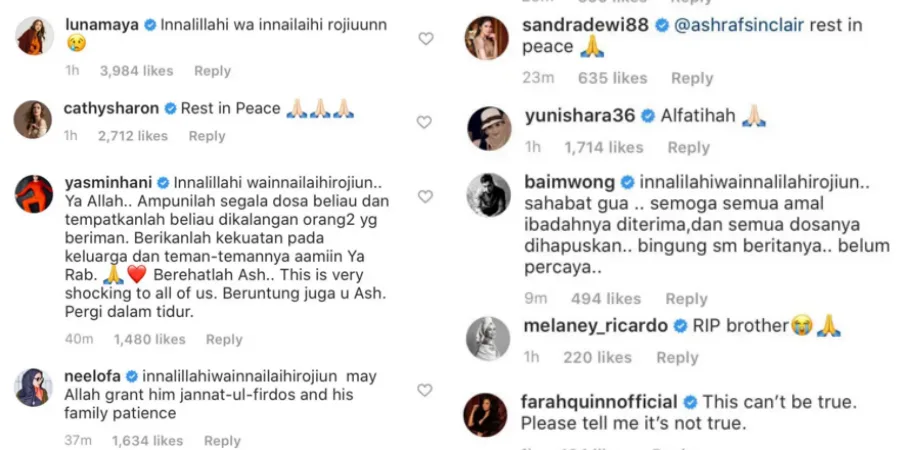The width and height of the screenshot is (900, 450).
Task: Open the yunishara36 username link
Action: (x=580, y=116)
